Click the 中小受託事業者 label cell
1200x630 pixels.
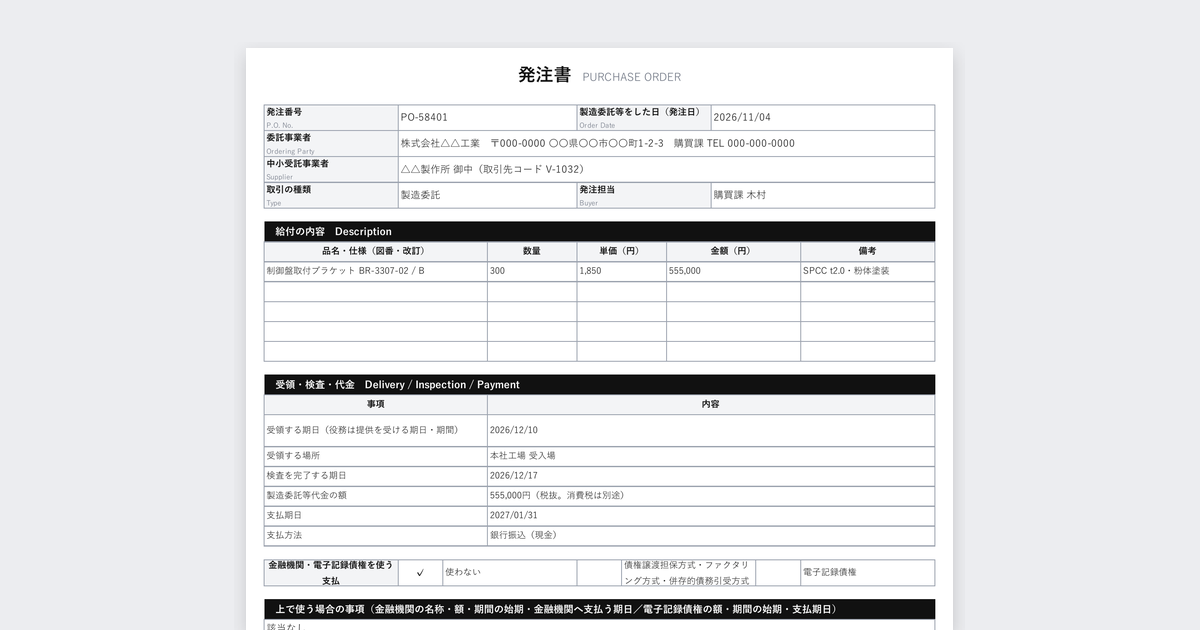pos(331,169)
